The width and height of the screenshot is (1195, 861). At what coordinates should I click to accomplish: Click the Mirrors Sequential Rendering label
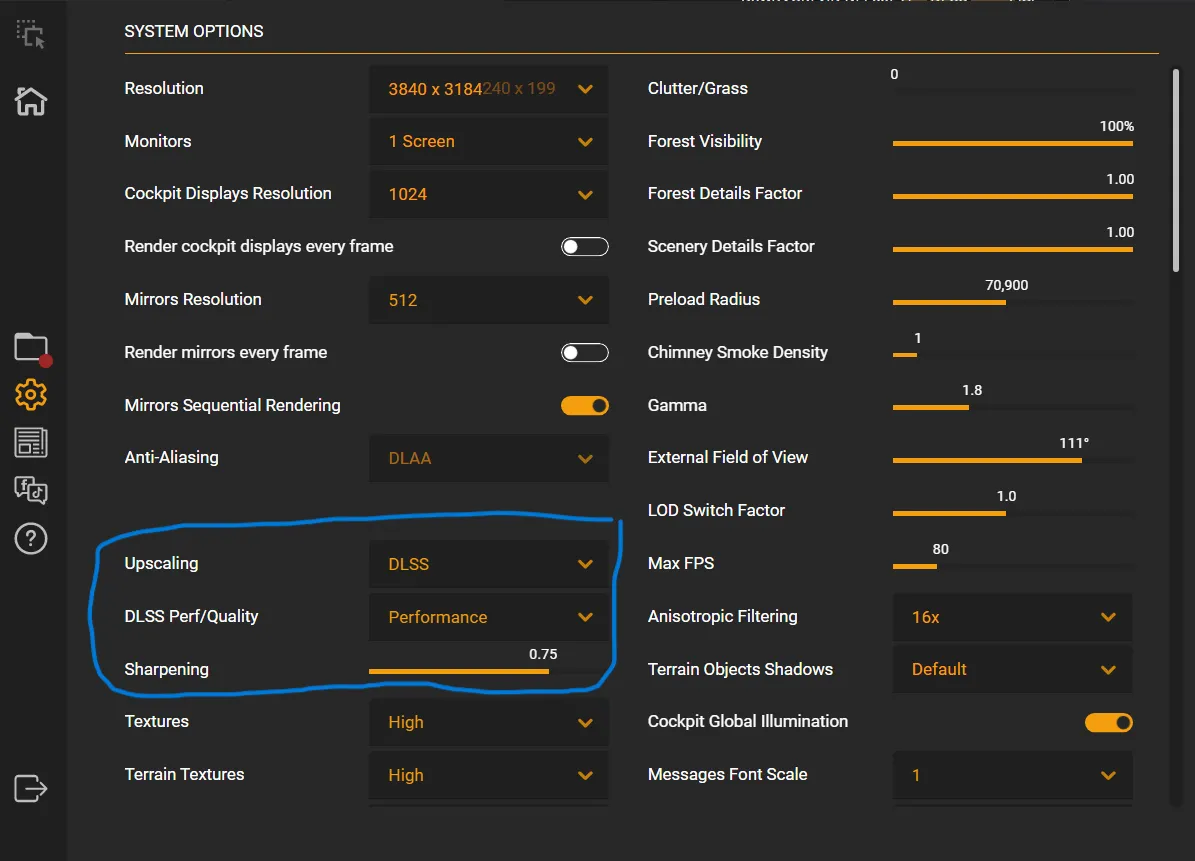pyautogui.click(x=232, y=405)
